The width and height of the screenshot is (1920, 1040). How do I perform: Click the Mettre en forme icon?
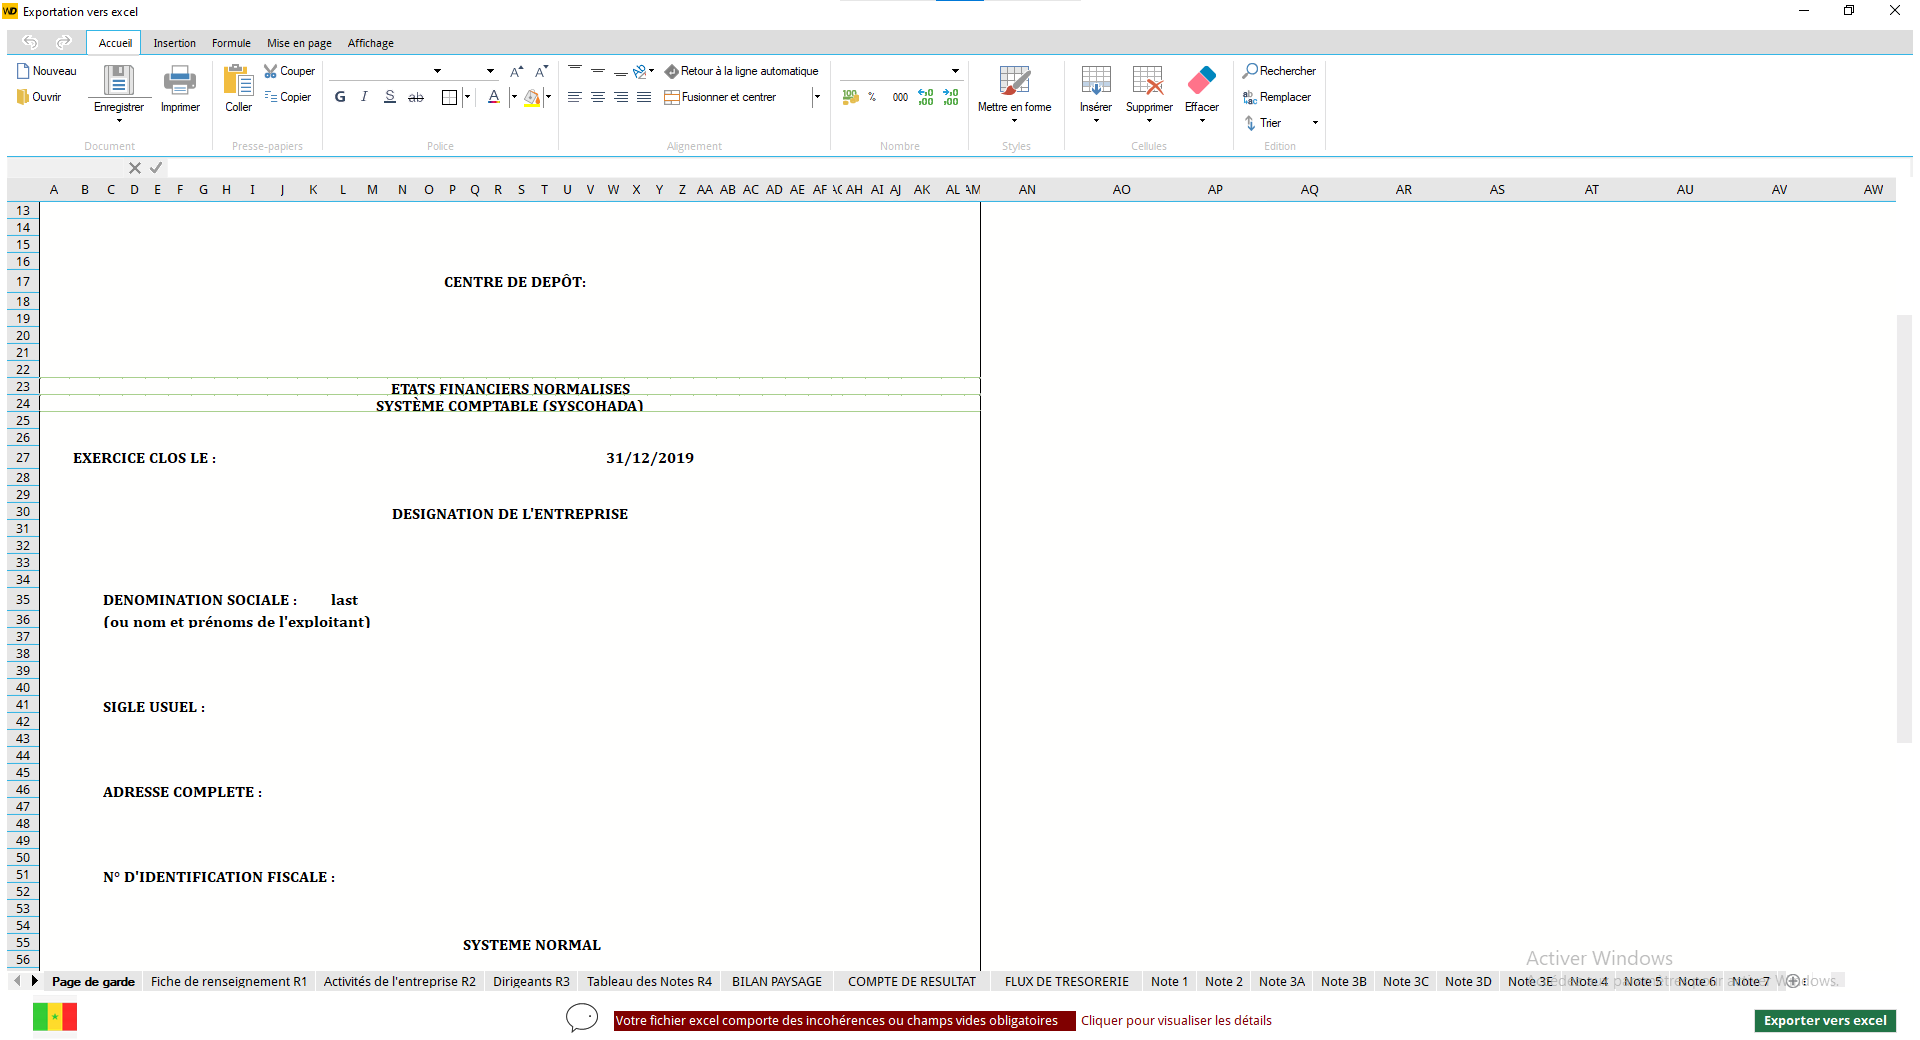click(x=1014, y=81)
